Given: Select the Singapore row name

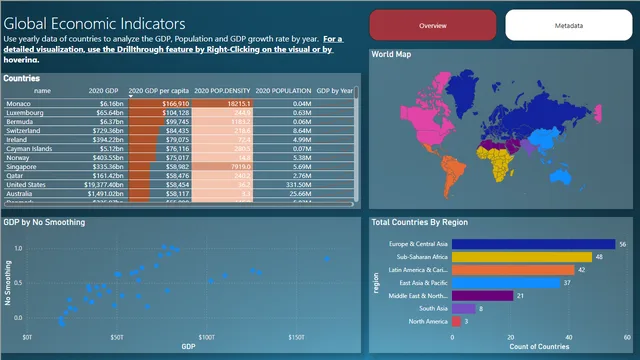Looking at the screenshot, I should (21, 167).
